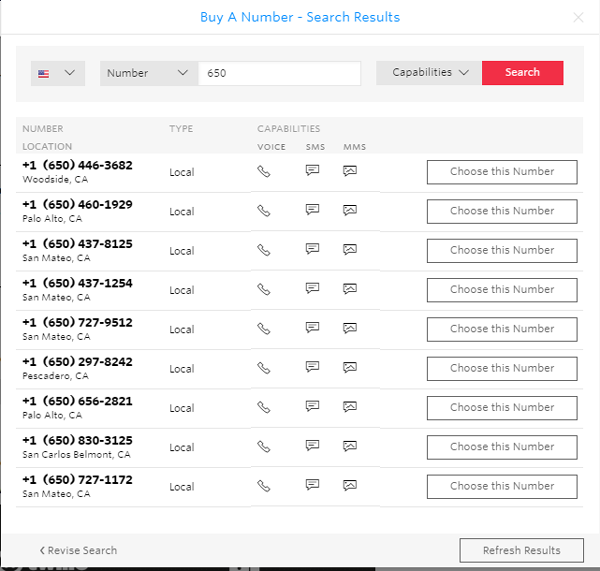Click MMS icon for (650) 727-1172
The image size is (600, 571).
click(x=350, y=486)
